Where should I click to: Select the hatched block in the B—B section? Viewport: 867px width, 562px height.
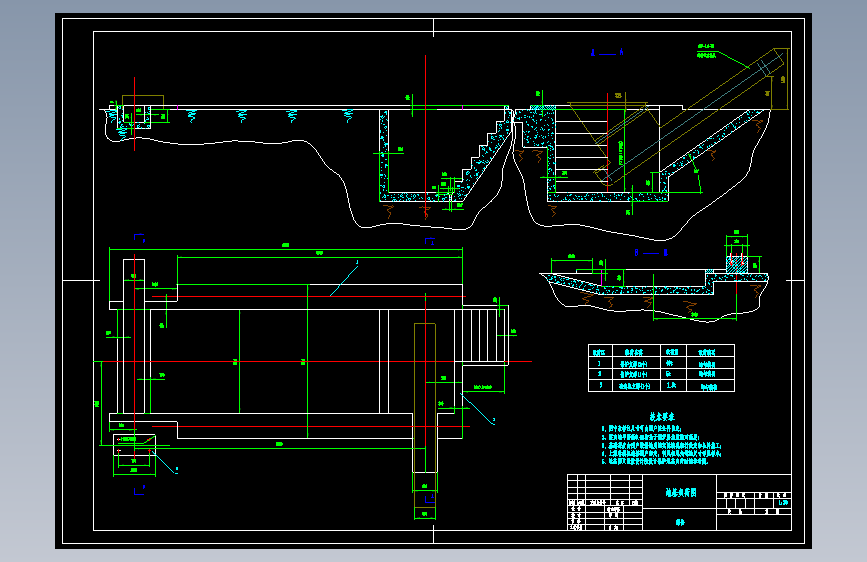tap(737, 264)
